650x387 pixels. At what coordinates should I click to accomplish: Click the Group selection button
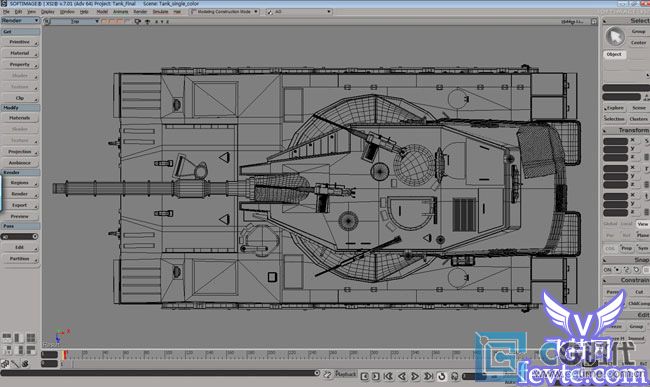[639, 31]
